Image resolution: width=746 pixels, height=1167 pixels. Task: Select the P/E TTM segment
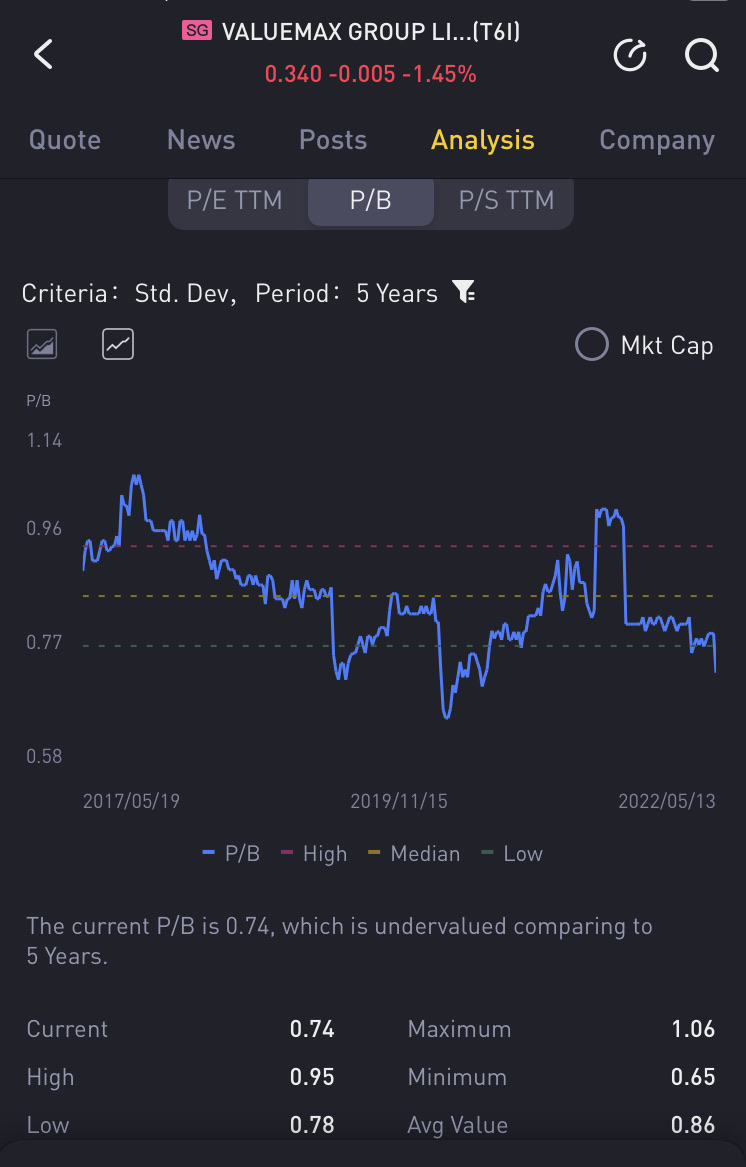tap(235, 200)
